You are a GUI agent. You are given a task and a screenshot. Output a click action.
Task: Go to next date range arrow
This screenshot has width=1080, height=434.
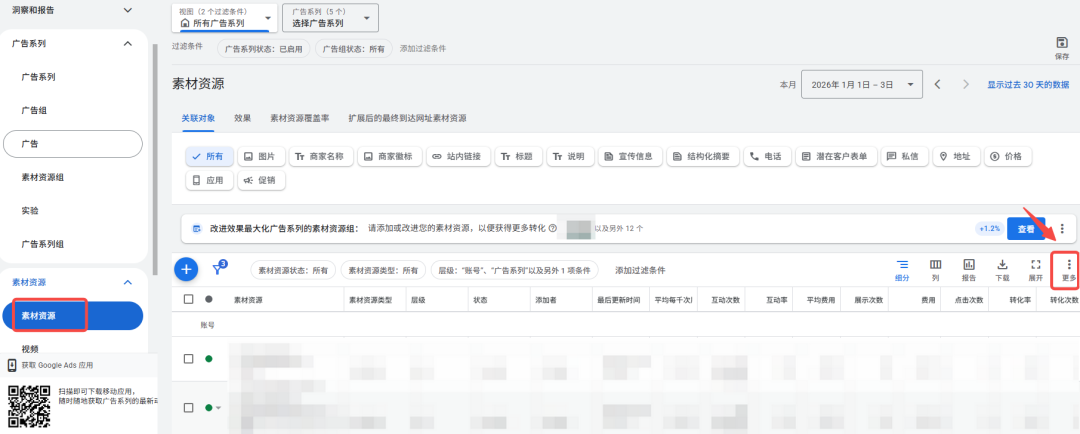pyautogui.click(x=966, y=85)
